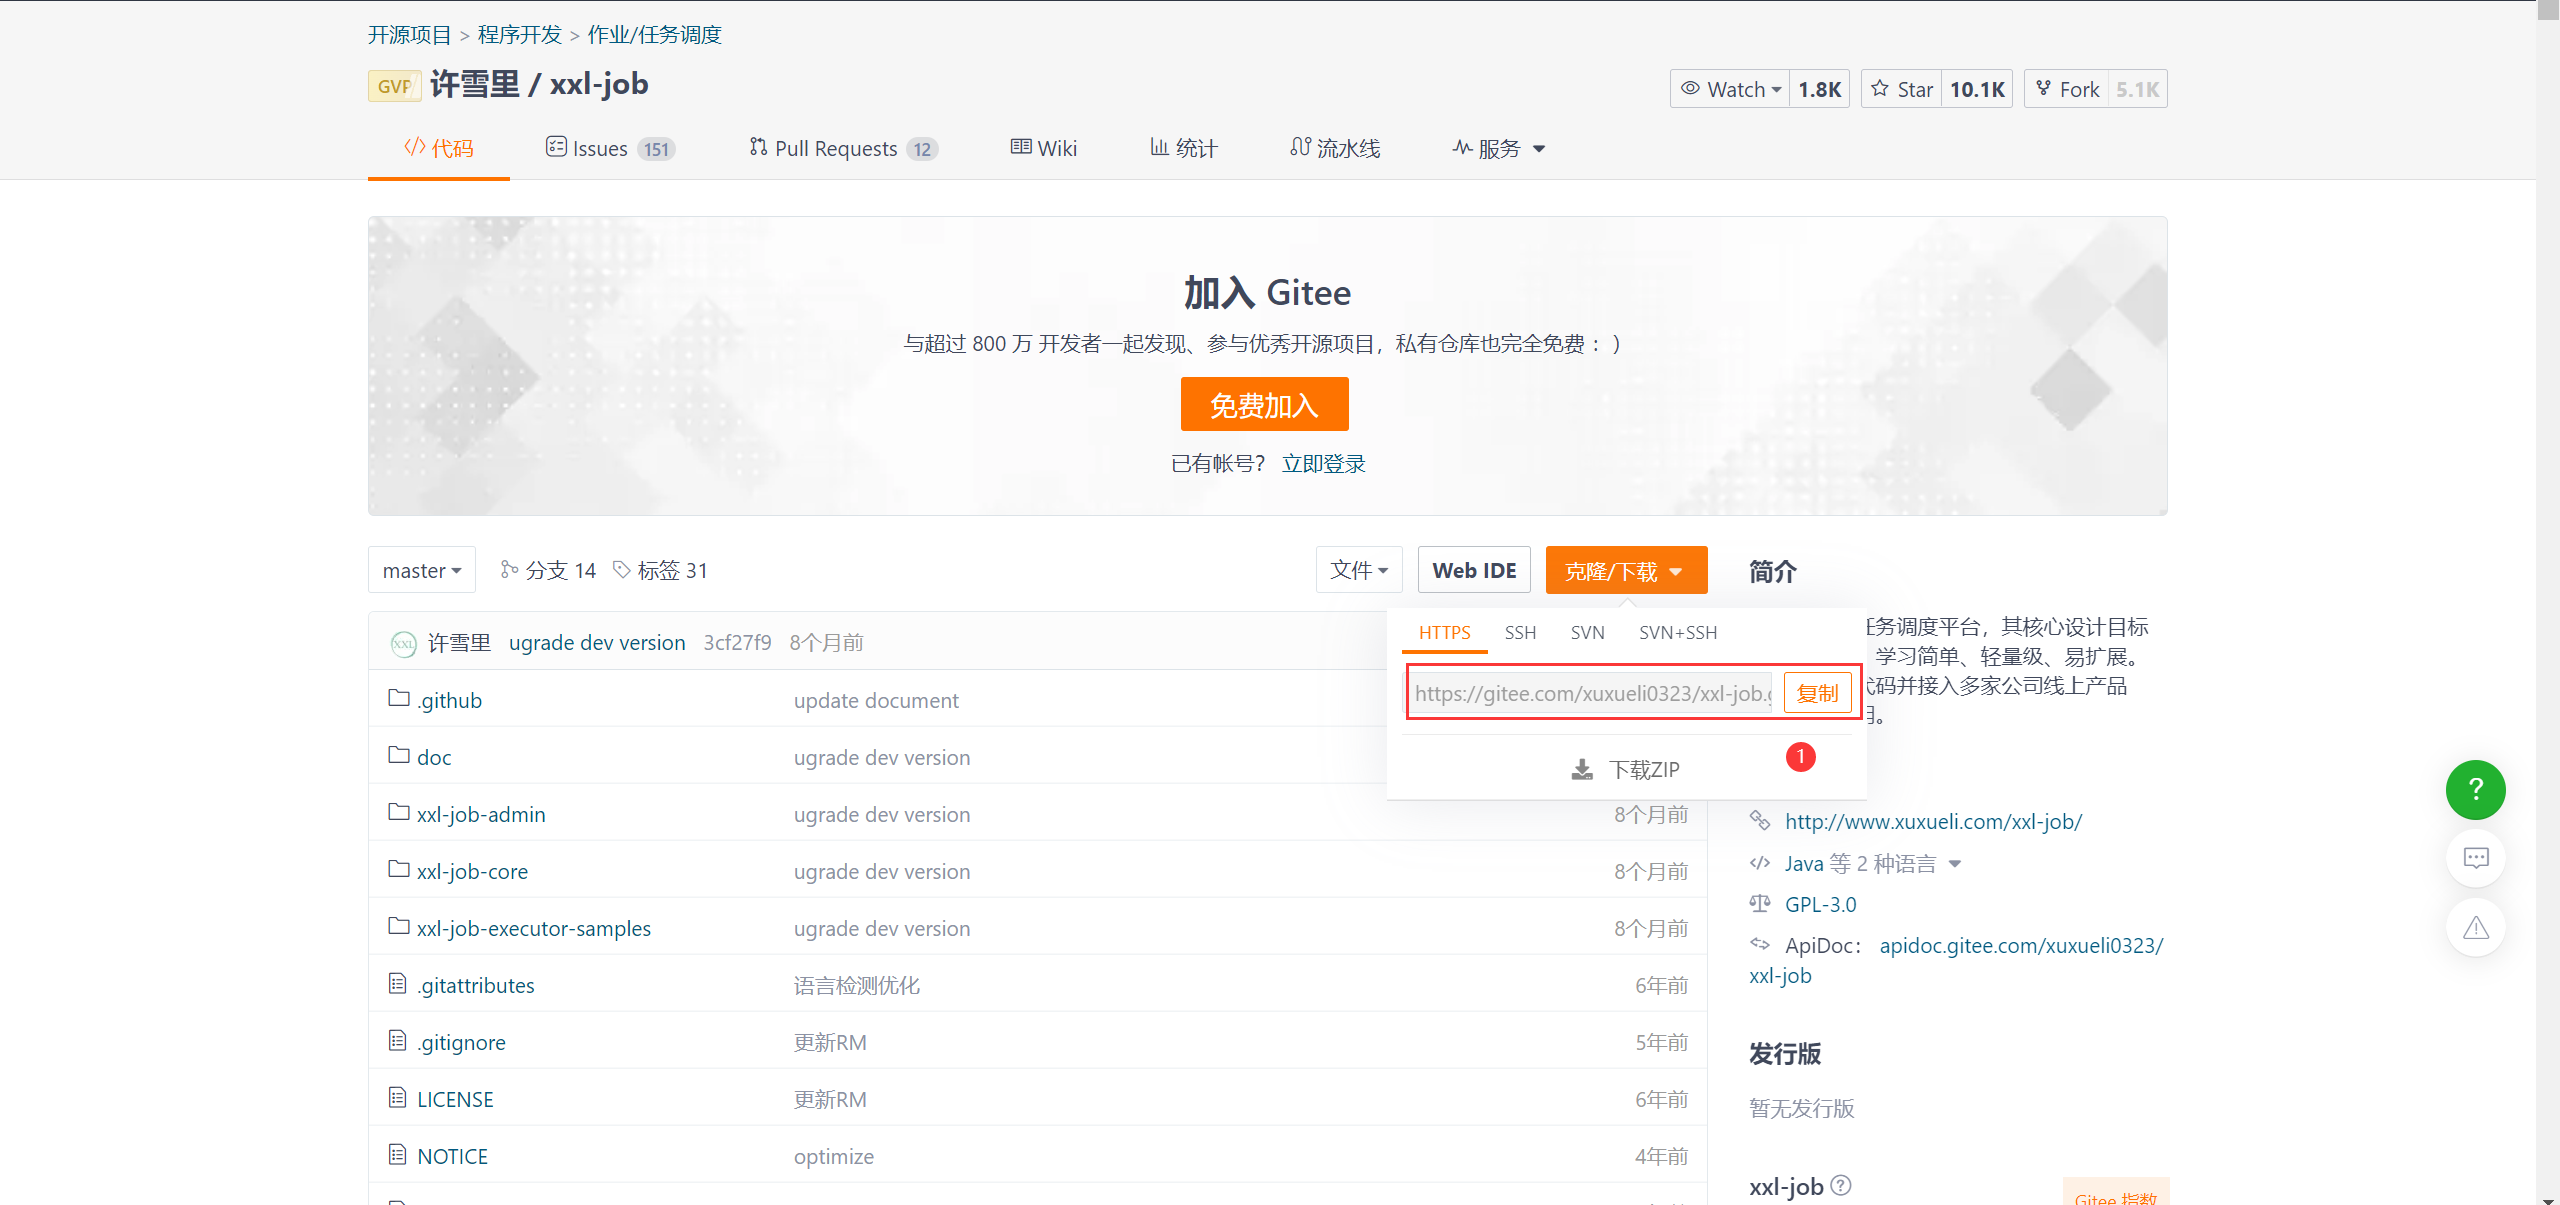The height and width of the screenshot is (1205, 2560).
Task: Select the SVN clone tab
Action: (x=1587, y=632)
